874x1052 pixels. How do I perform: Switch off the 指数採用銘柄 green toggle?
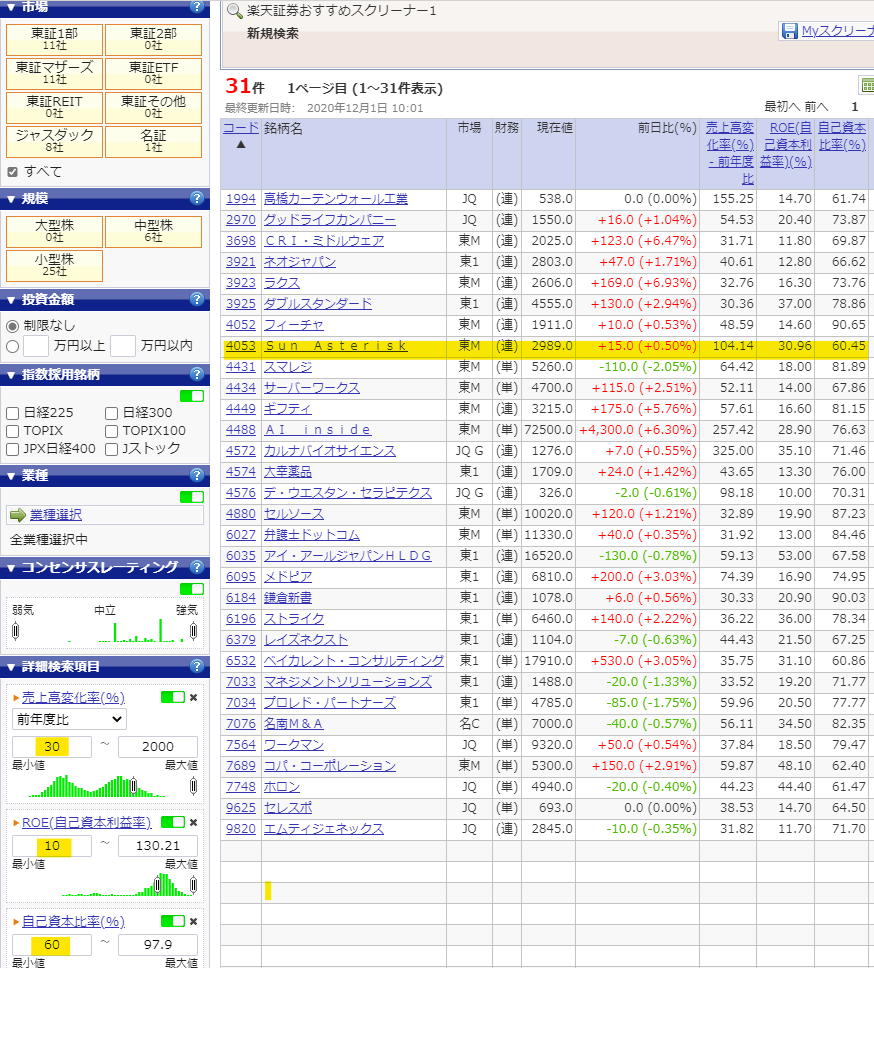pyautogui.click(x=192, y=396)
